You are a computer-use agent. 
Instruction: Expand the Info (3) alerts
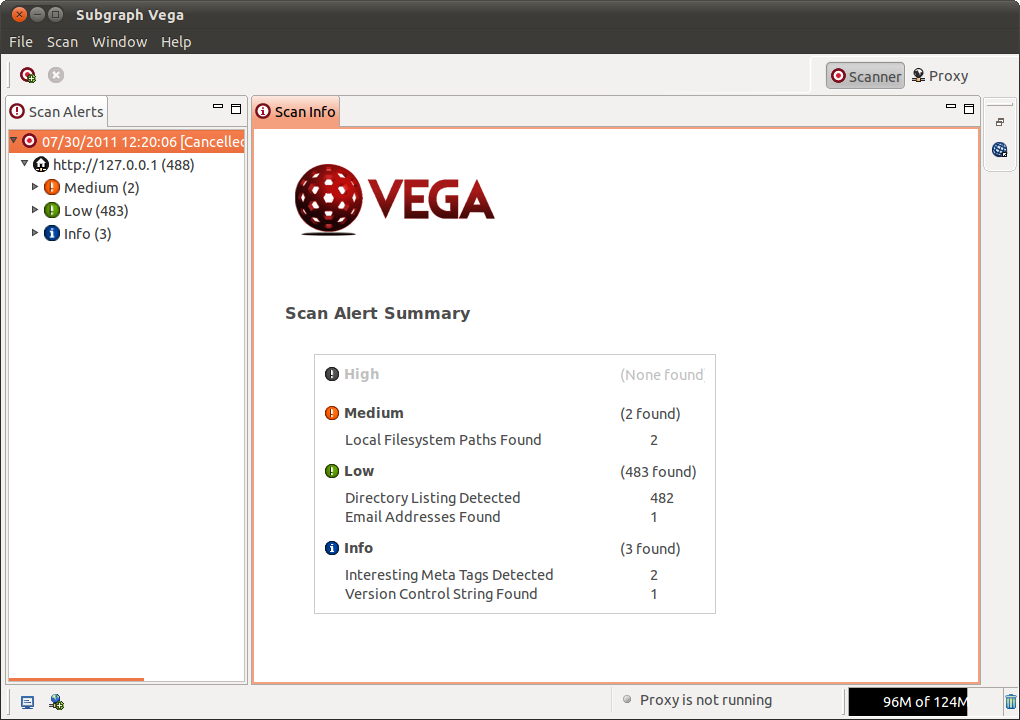click(x=35, y=232)
